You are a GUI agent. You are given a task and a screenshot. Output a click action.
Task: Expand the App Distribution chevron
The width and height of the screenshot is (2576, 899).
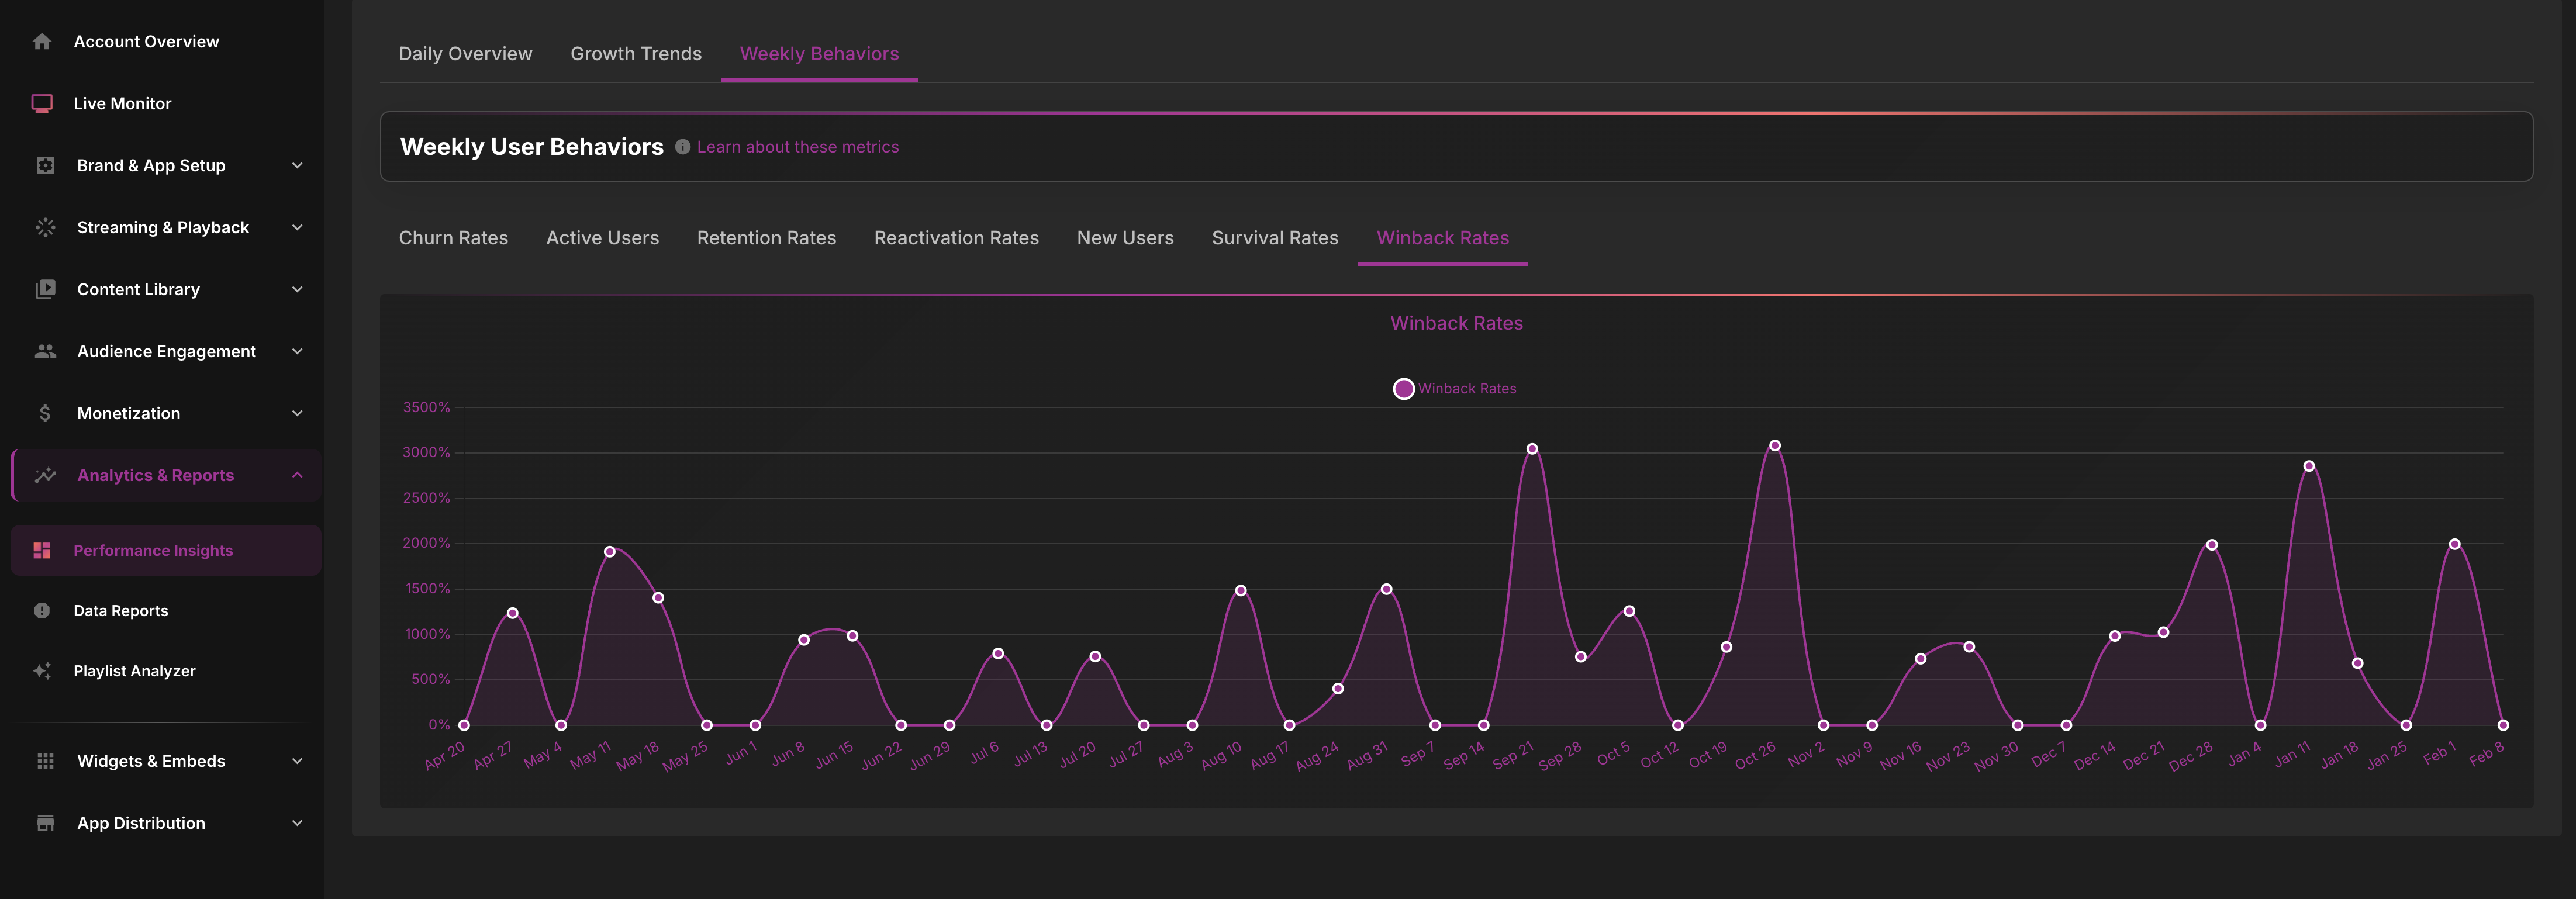pyautogui.click(x=297, y=823)
